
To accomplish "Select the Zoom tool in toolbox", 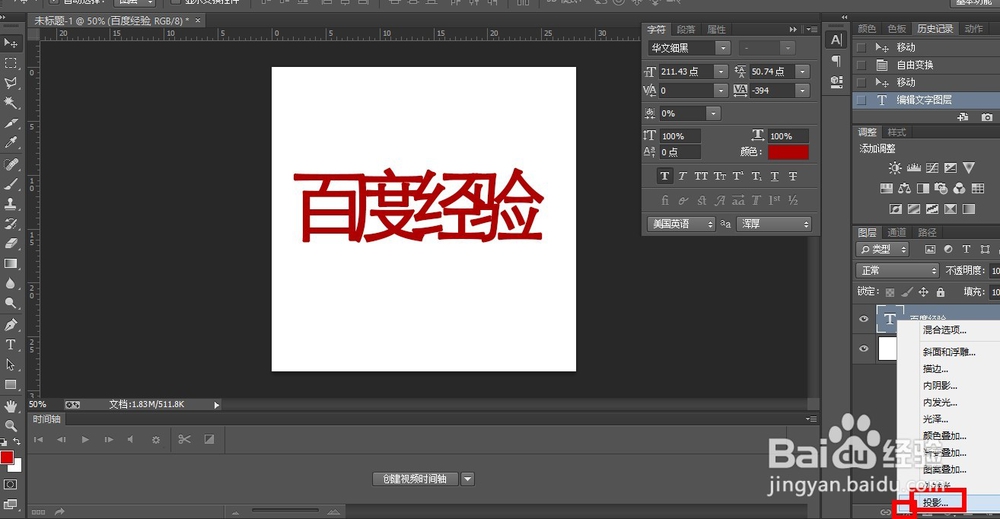I will coord(11,426).
